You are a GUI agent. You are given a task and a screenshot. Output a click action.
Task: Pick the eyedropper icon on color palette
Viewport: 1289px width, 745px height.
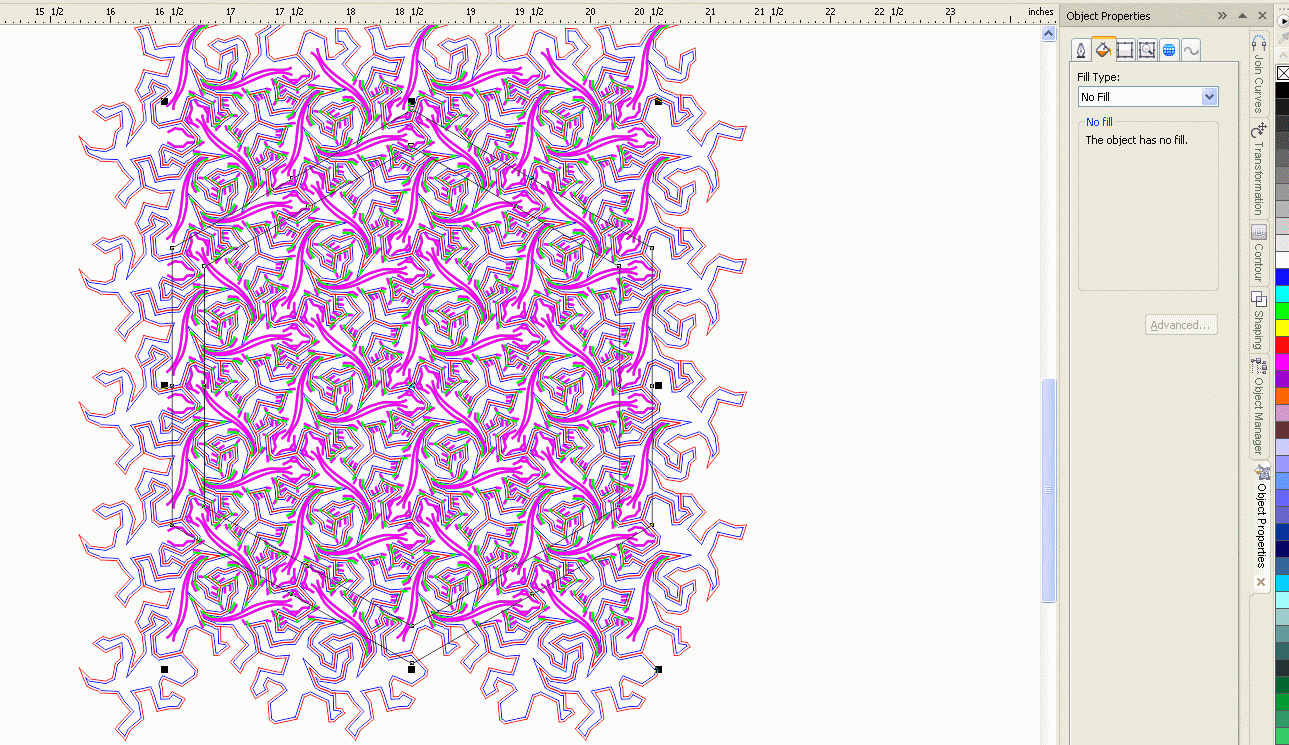1283,38
